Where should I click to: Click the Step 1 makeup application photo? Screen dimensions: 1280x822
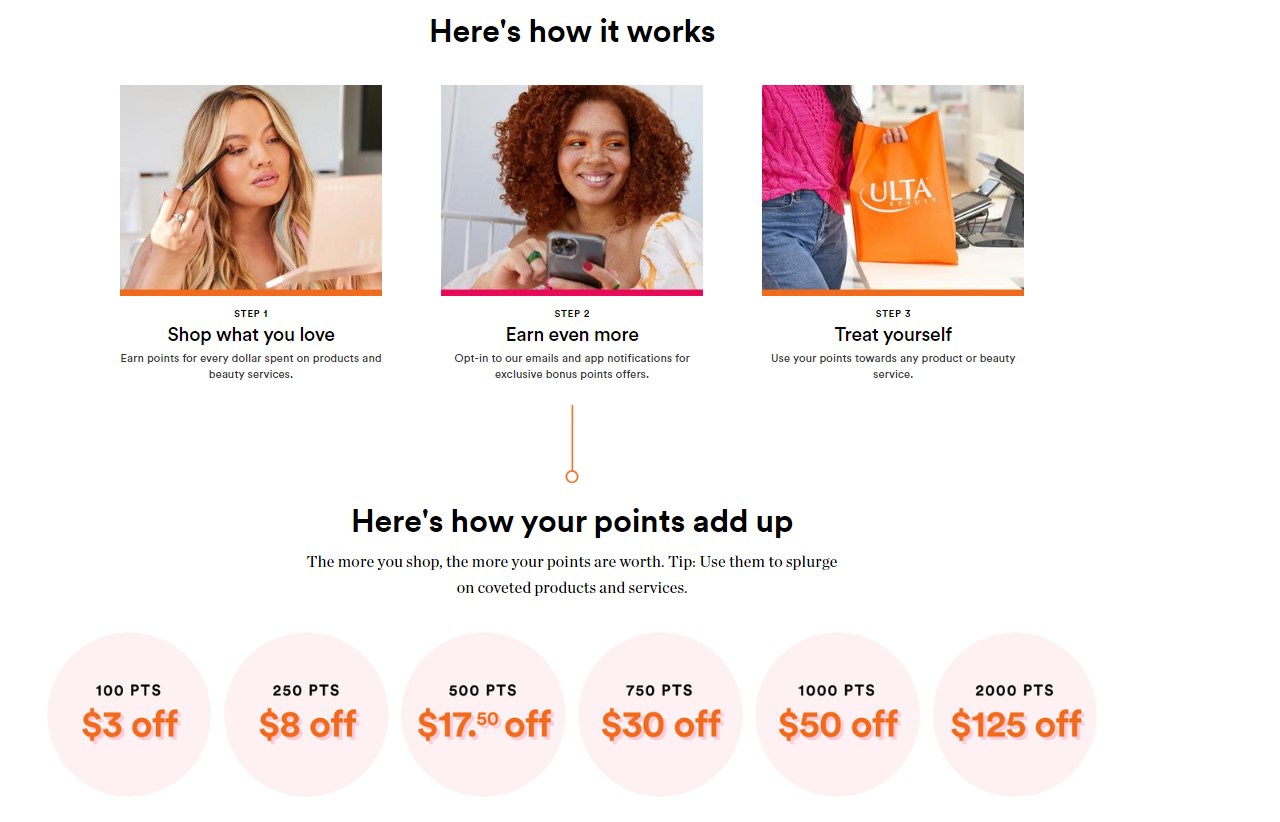(x=251, y=190)
